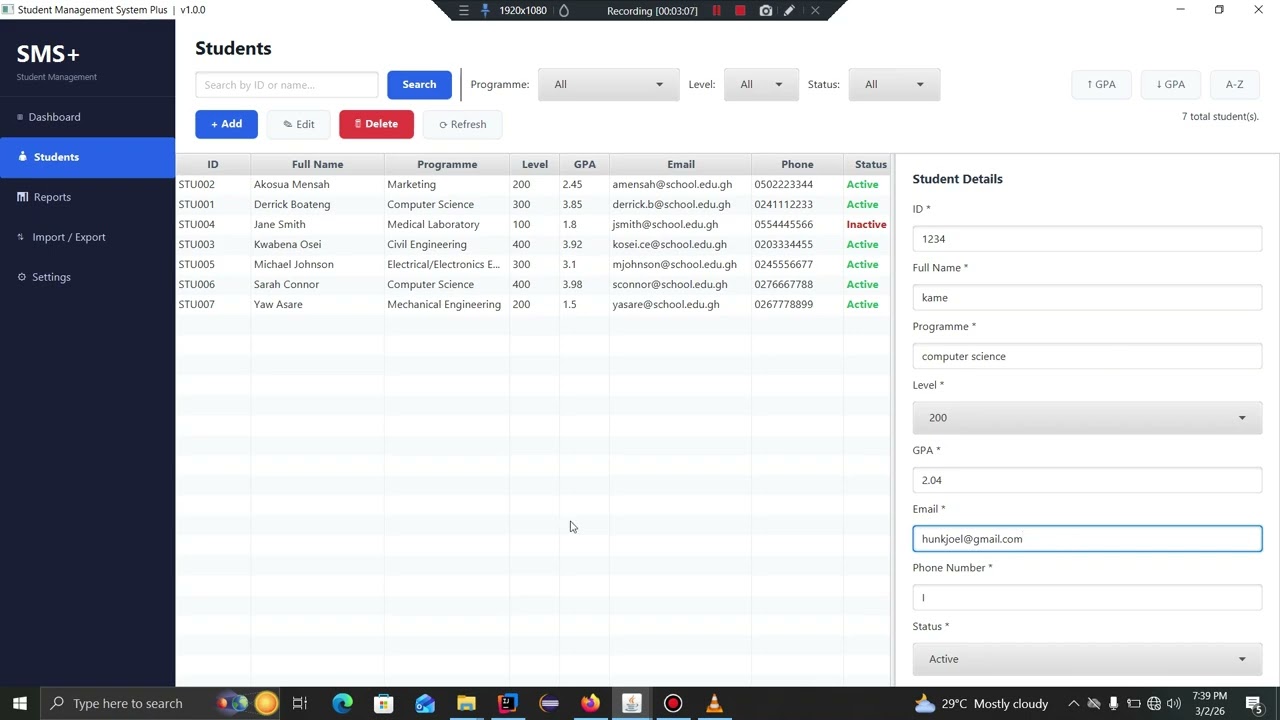Image resolution: width=1280 pixels, height=720 pixels.
Task: Select the Yaw Asare row
Action: [533, 304]
